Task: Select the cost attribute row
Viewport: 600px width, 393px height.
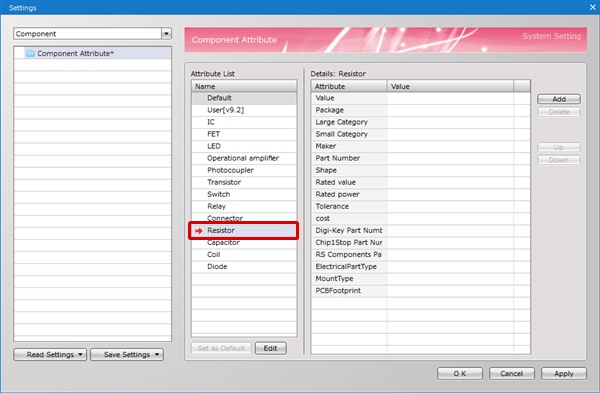Action: pyautogui.click(x=421, y=219)
